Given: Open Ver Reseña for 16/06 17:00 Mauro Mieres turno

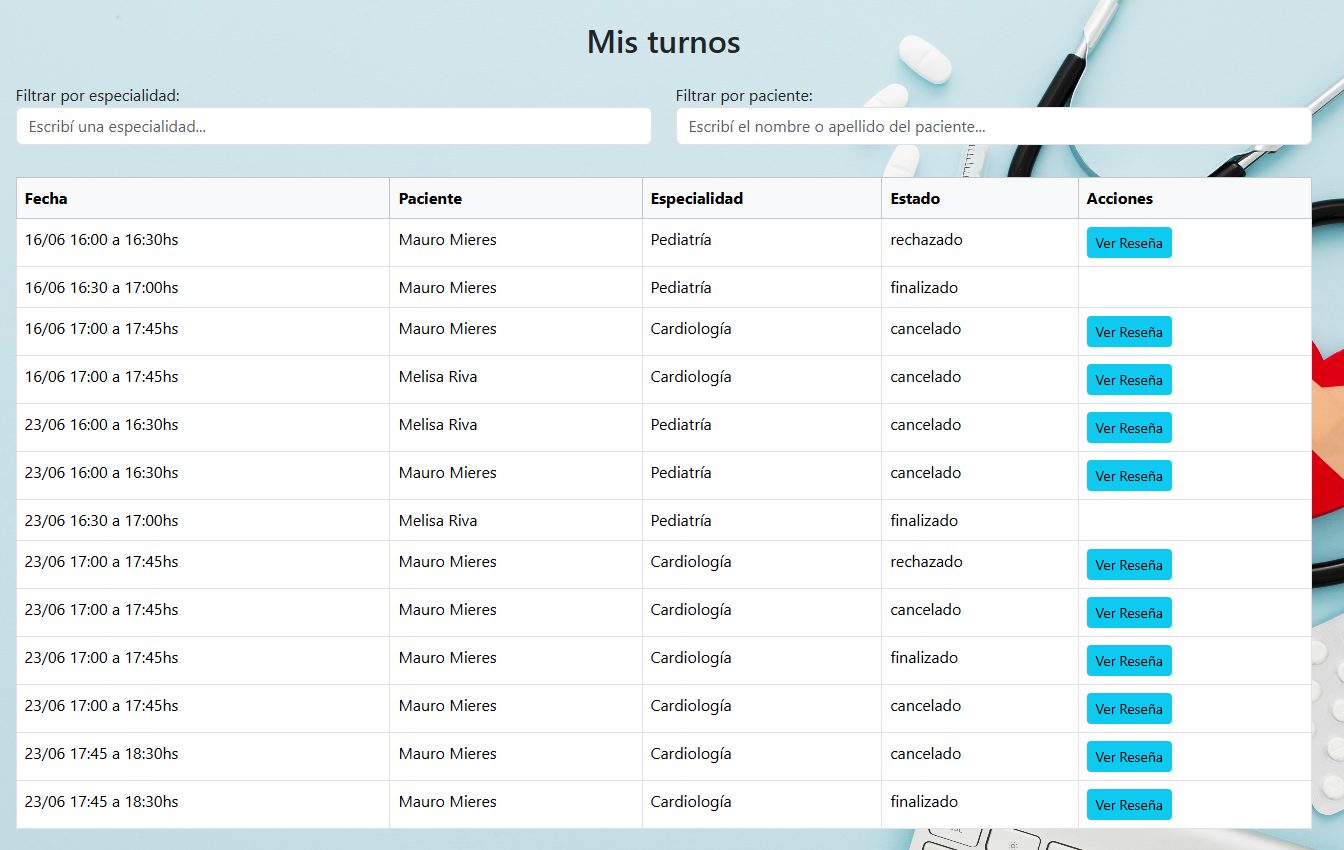Looking at the screenshot, I should pos(1129,332).
